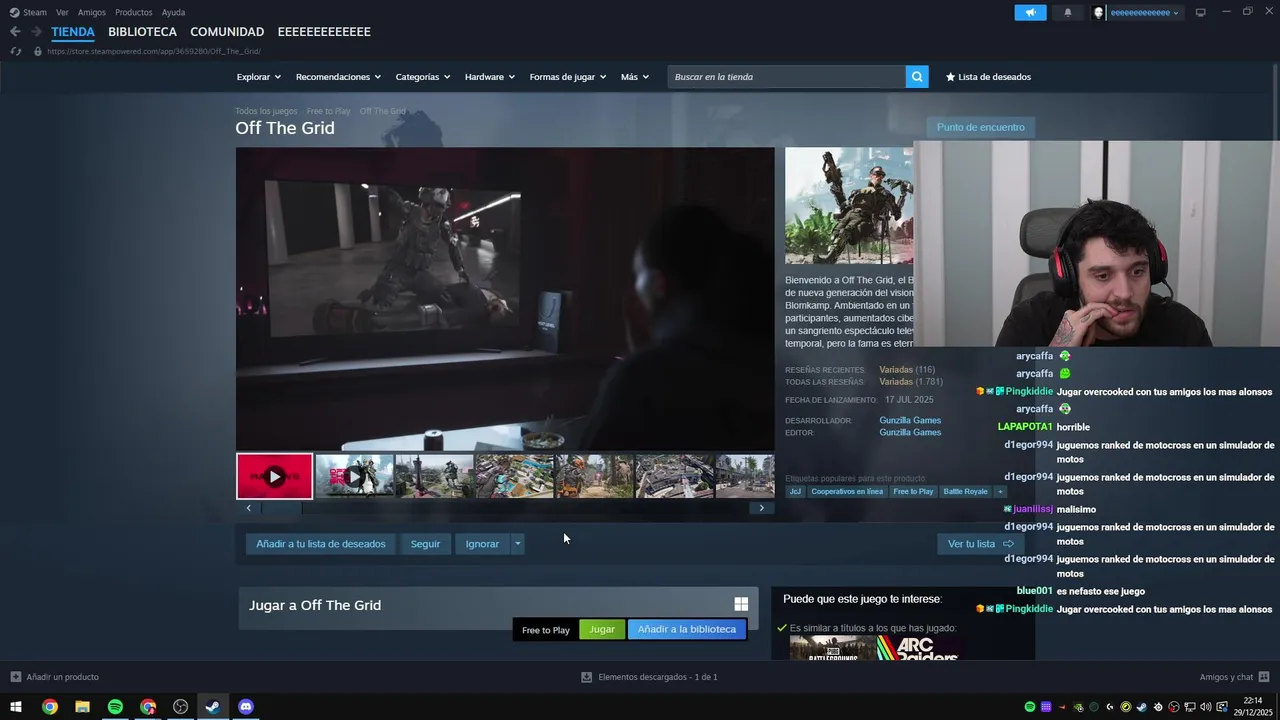Click Añadir a la biblioteca button
Screen dimensions: 1280x720
(687, 629)
